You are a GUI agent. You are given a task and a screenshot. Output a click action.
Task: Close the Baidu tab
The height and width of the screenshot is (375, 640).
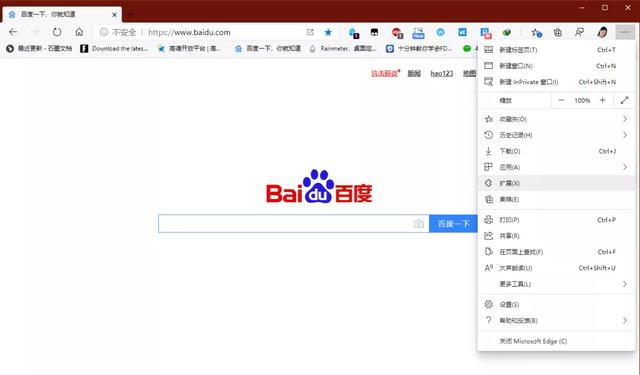coord(114,14)
